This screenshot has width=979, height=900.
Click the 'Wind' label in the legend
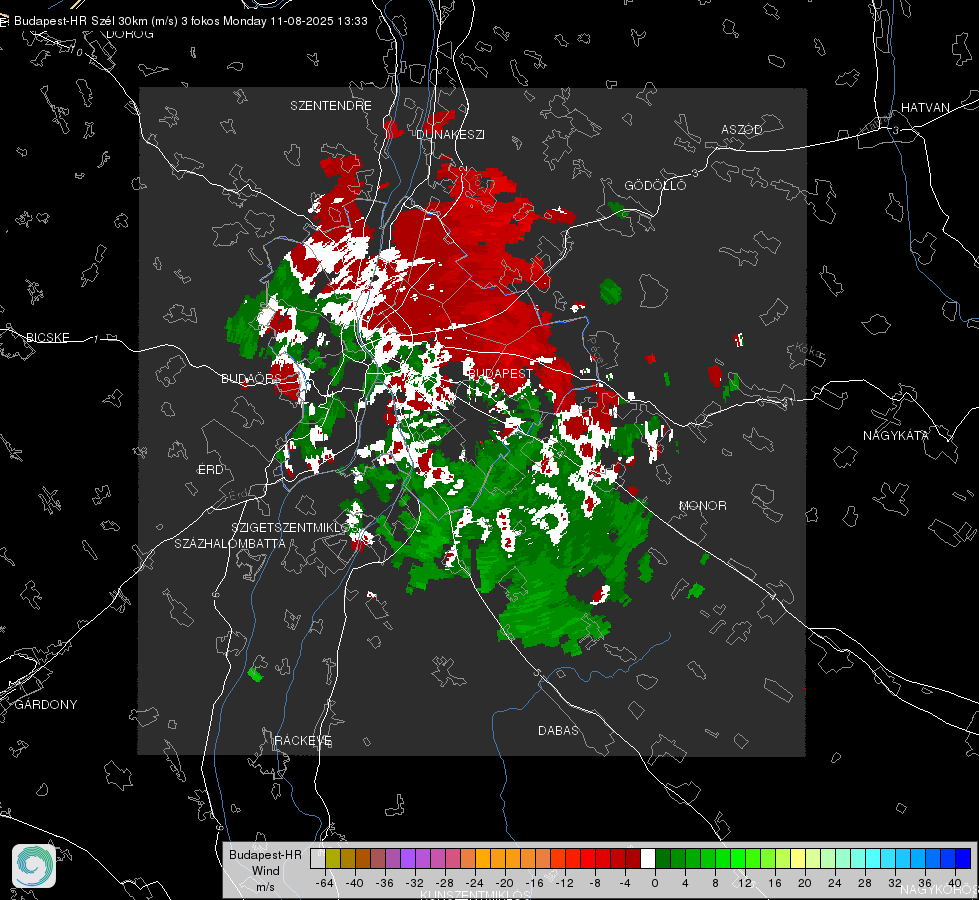(265, 871)
